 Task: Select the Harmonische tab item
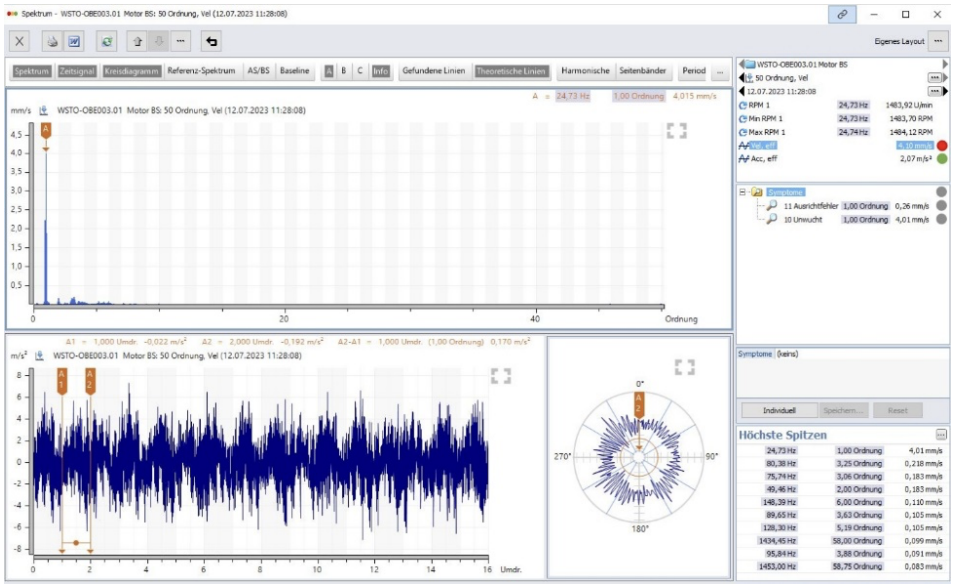coord(585,72)
